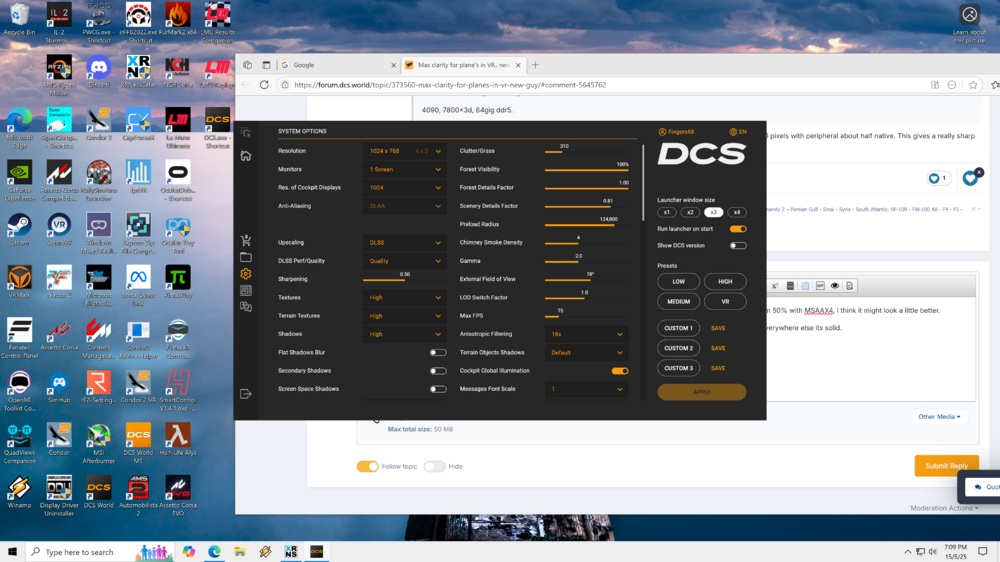Apply the VR preset
Image resolution: width=1000 pixels, height=562 pixels.
coord(725,301)
